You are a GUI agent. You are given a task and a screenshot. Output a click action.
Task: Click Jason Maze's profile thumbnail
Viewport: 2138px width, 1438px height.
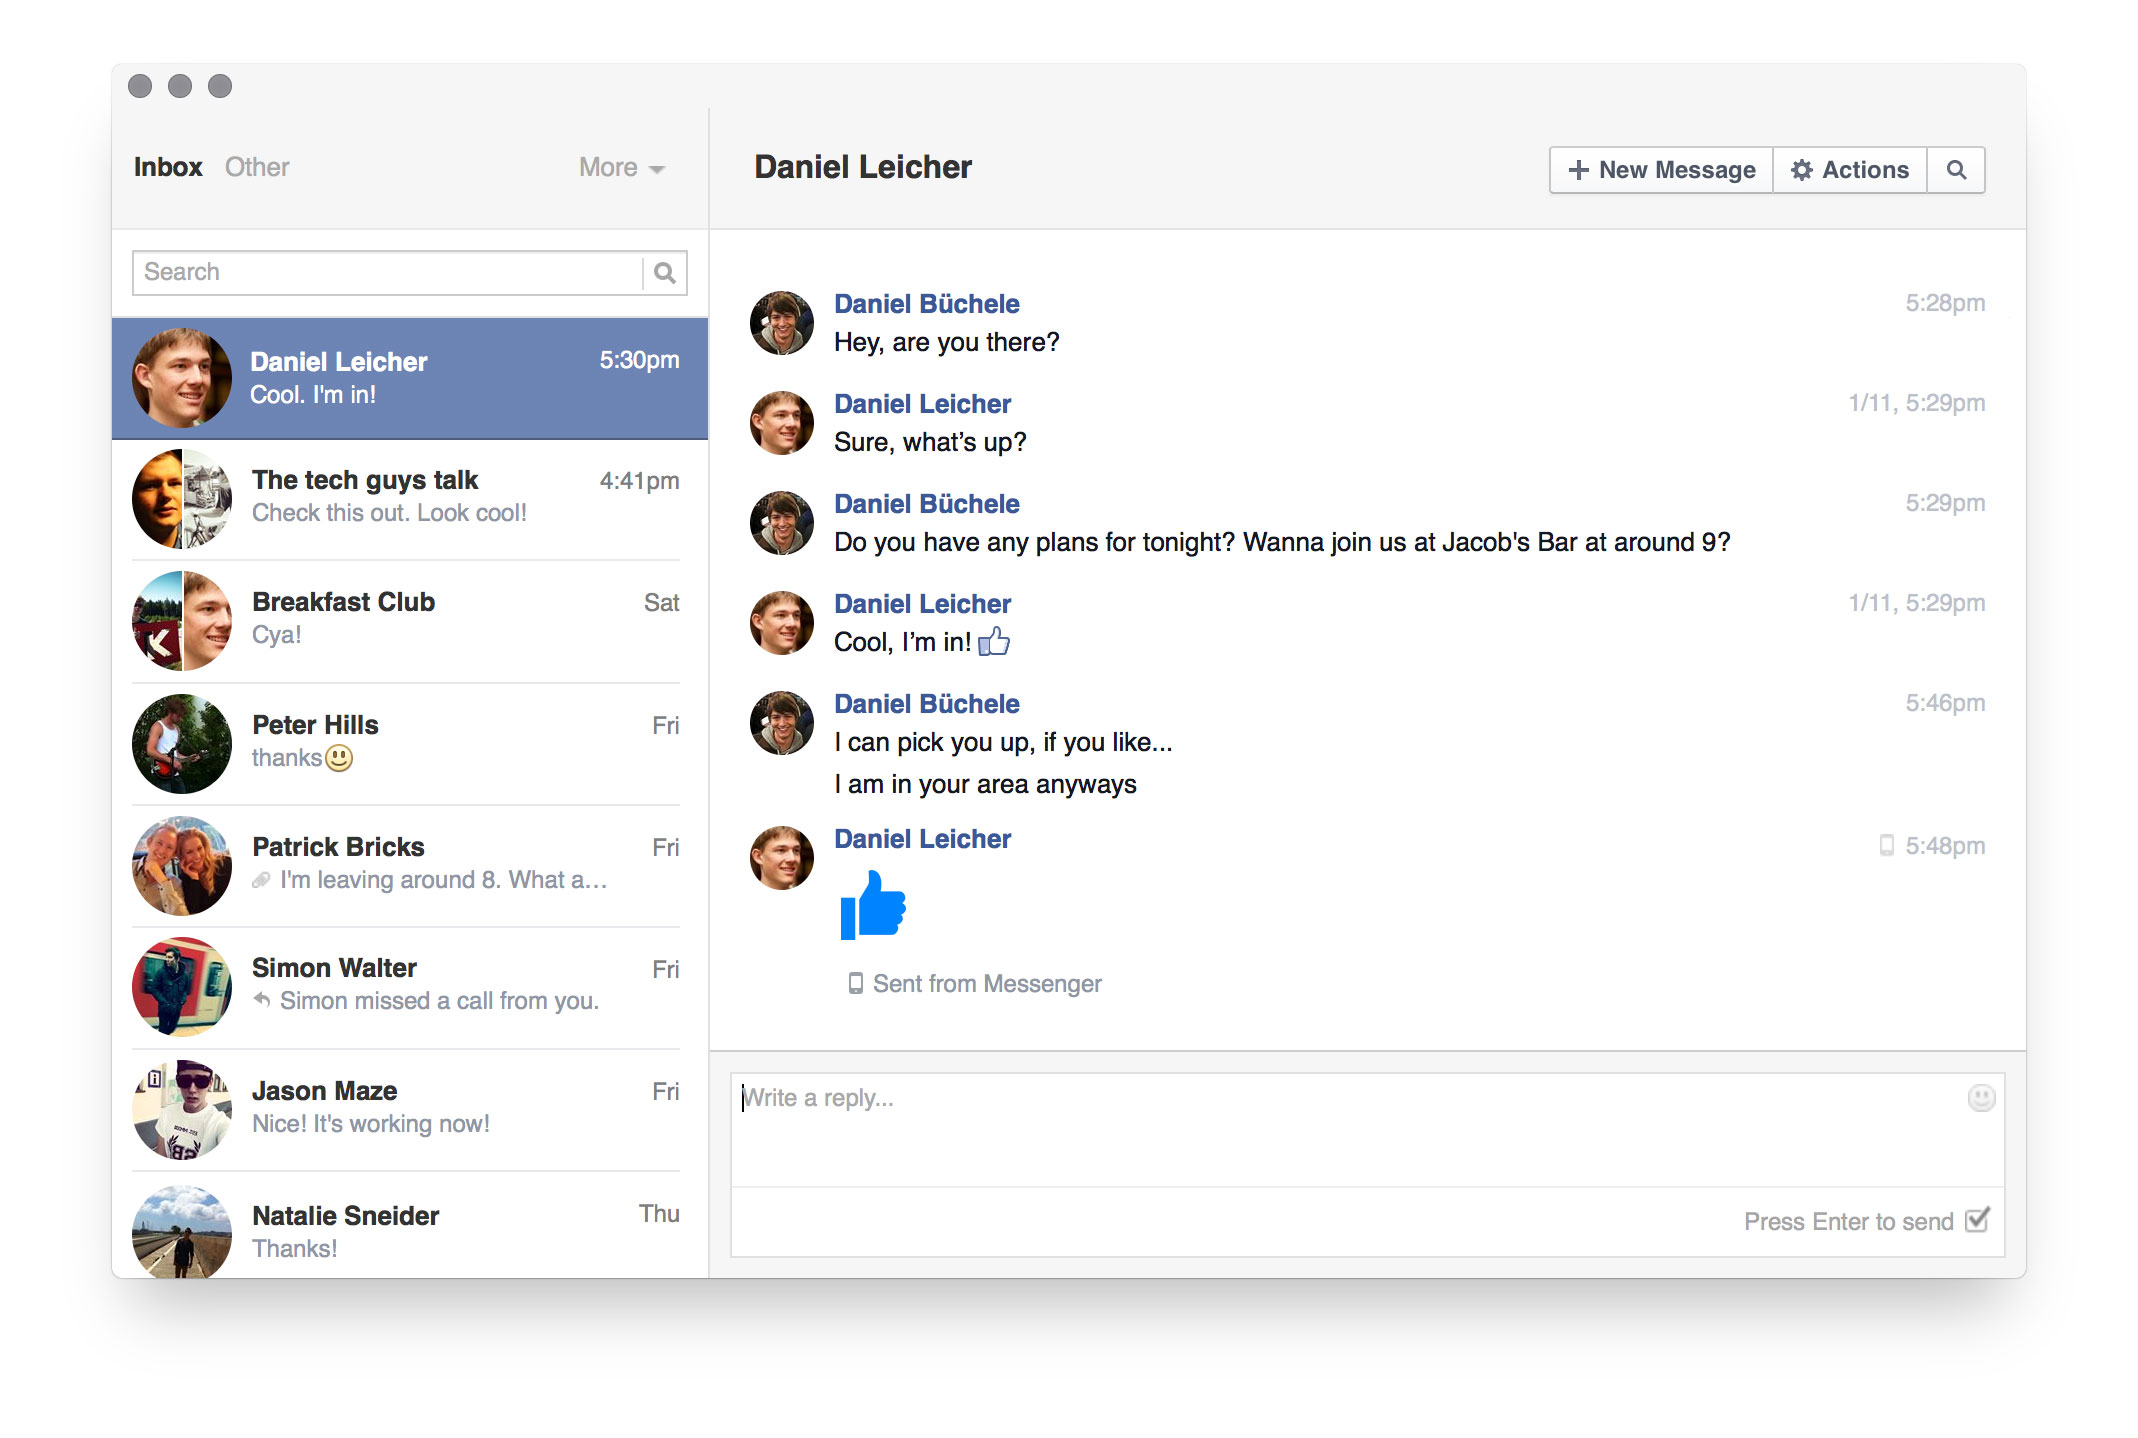coord(182,1109)
